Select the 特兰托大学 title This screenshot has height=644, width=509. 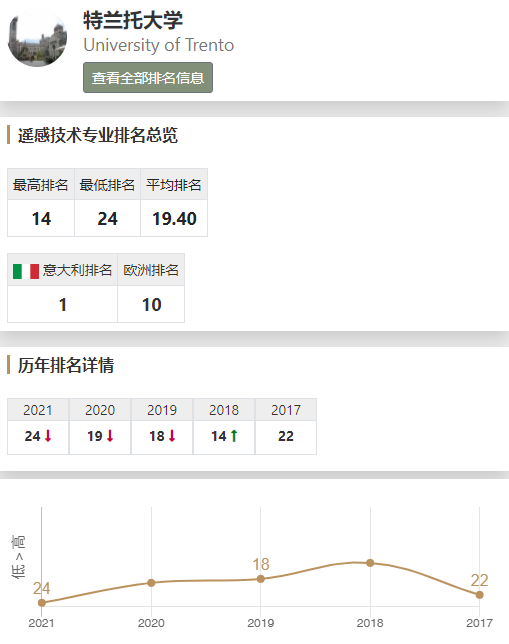coord(133,20)
